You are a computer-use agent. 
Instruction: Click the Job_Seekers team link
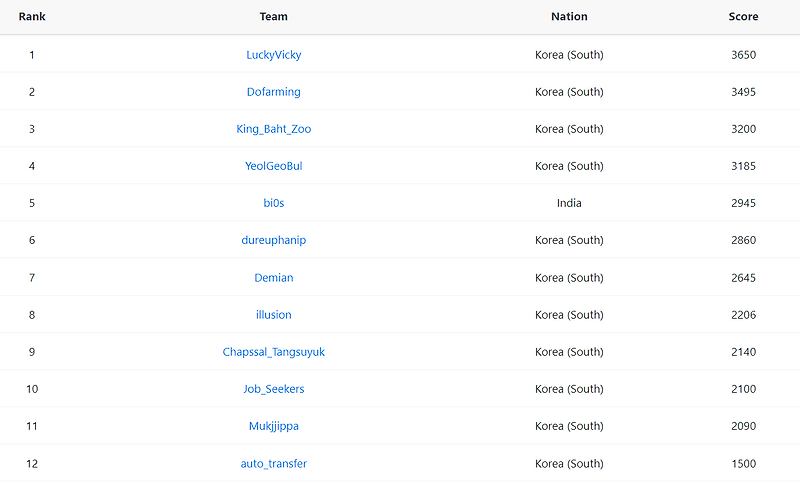(x=273, y=389)
